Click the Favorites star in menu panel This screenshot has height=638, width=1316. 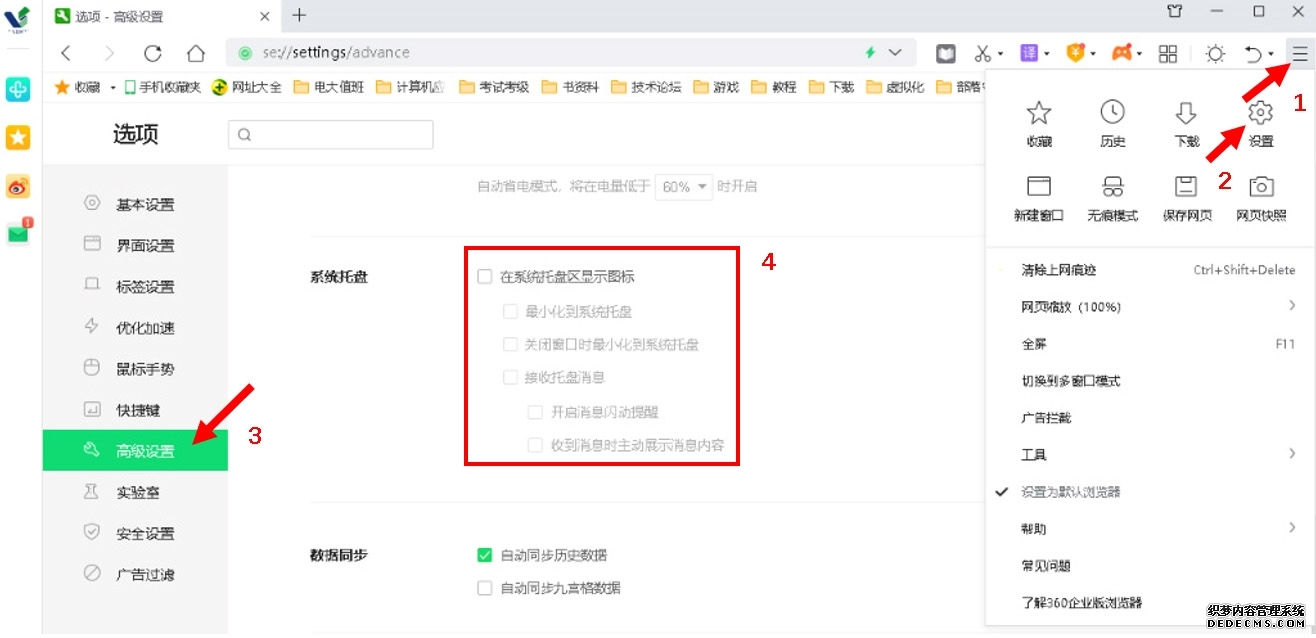(x=1039, y=113)
